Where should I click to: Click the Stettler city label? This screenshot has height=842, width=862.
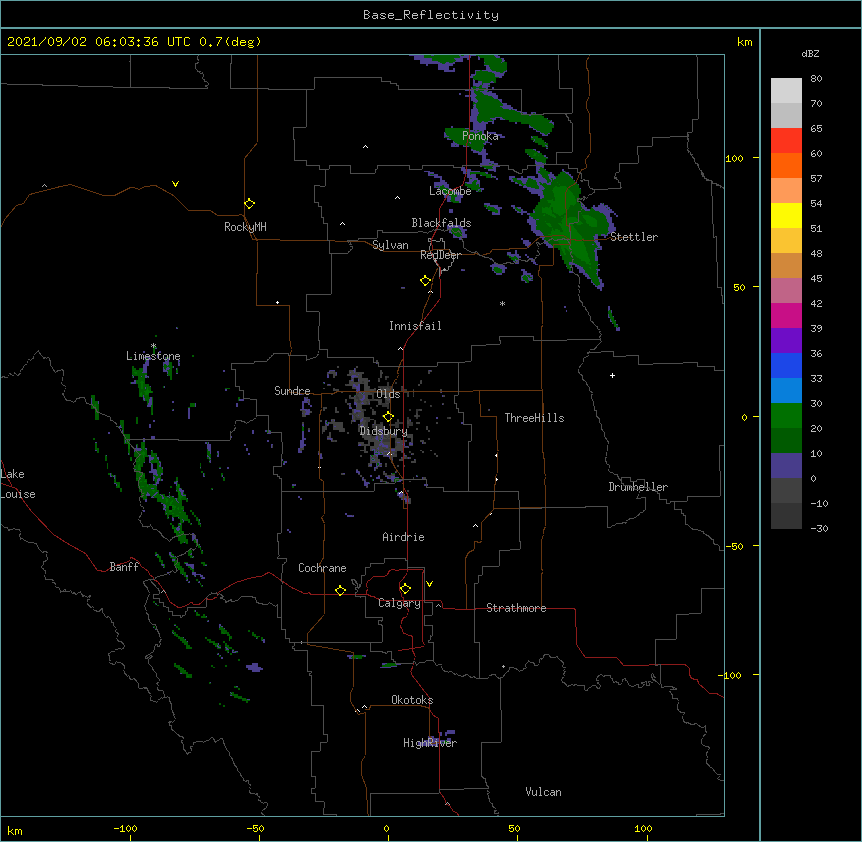(634, 237)
